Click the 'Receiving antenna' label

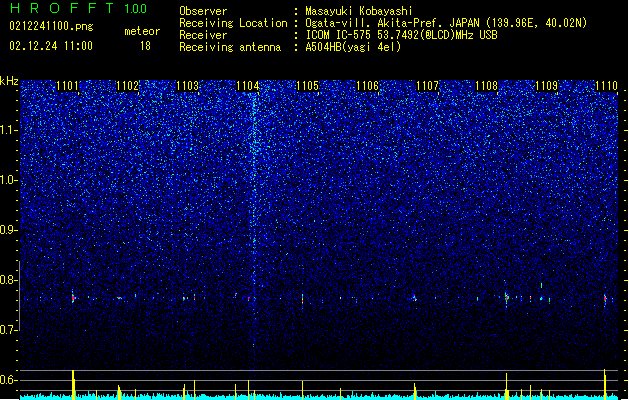tap(230, 47)
